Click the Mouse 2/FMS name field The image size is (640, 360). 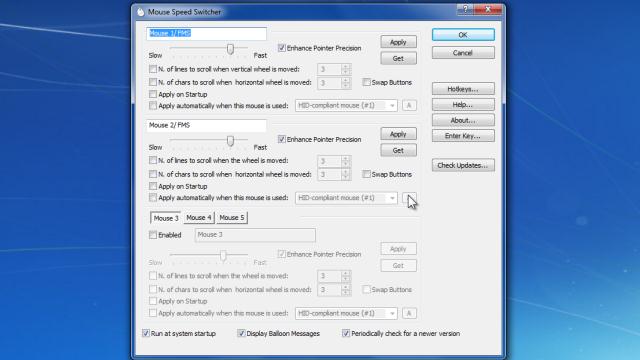click(x=207, y=125)
